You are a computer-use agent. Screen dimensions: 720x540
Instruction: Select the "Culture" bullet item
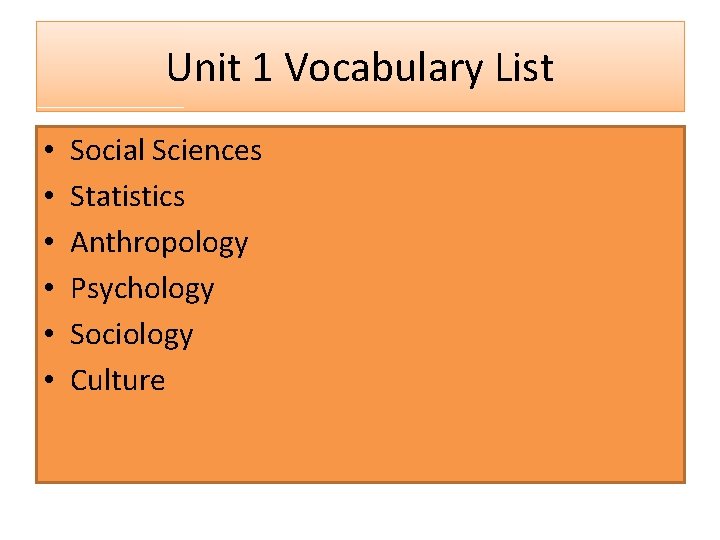coord(117,381)
